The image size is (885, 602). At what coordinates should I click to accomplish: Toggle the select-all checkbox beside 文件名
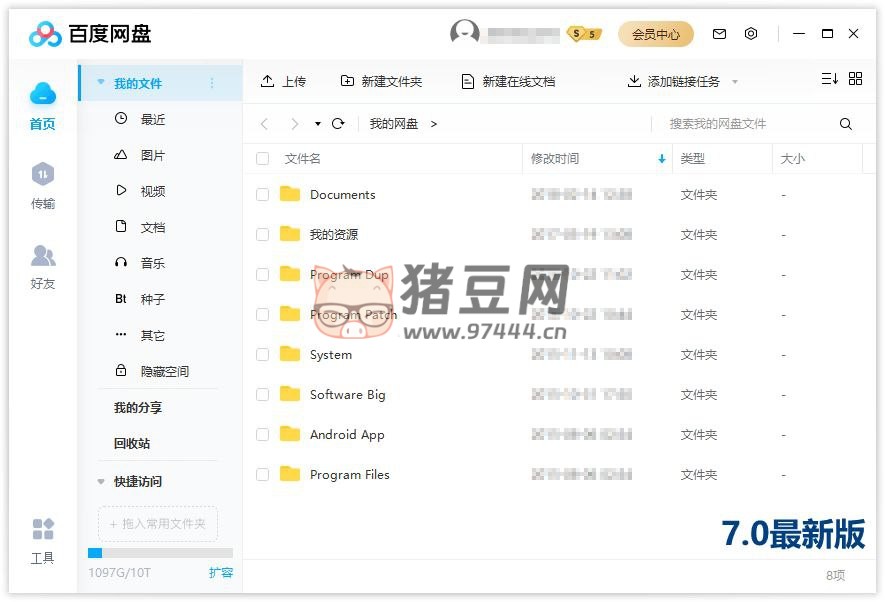tap(262, 159)
